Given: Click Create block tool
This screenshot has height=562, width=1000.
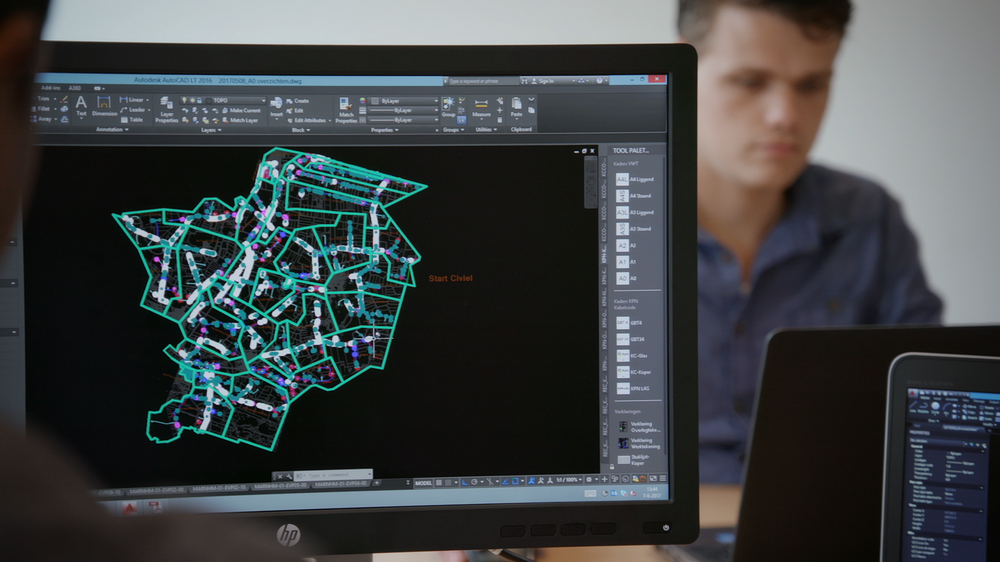Looking at the screenshot, I should [x=297, y=101].
